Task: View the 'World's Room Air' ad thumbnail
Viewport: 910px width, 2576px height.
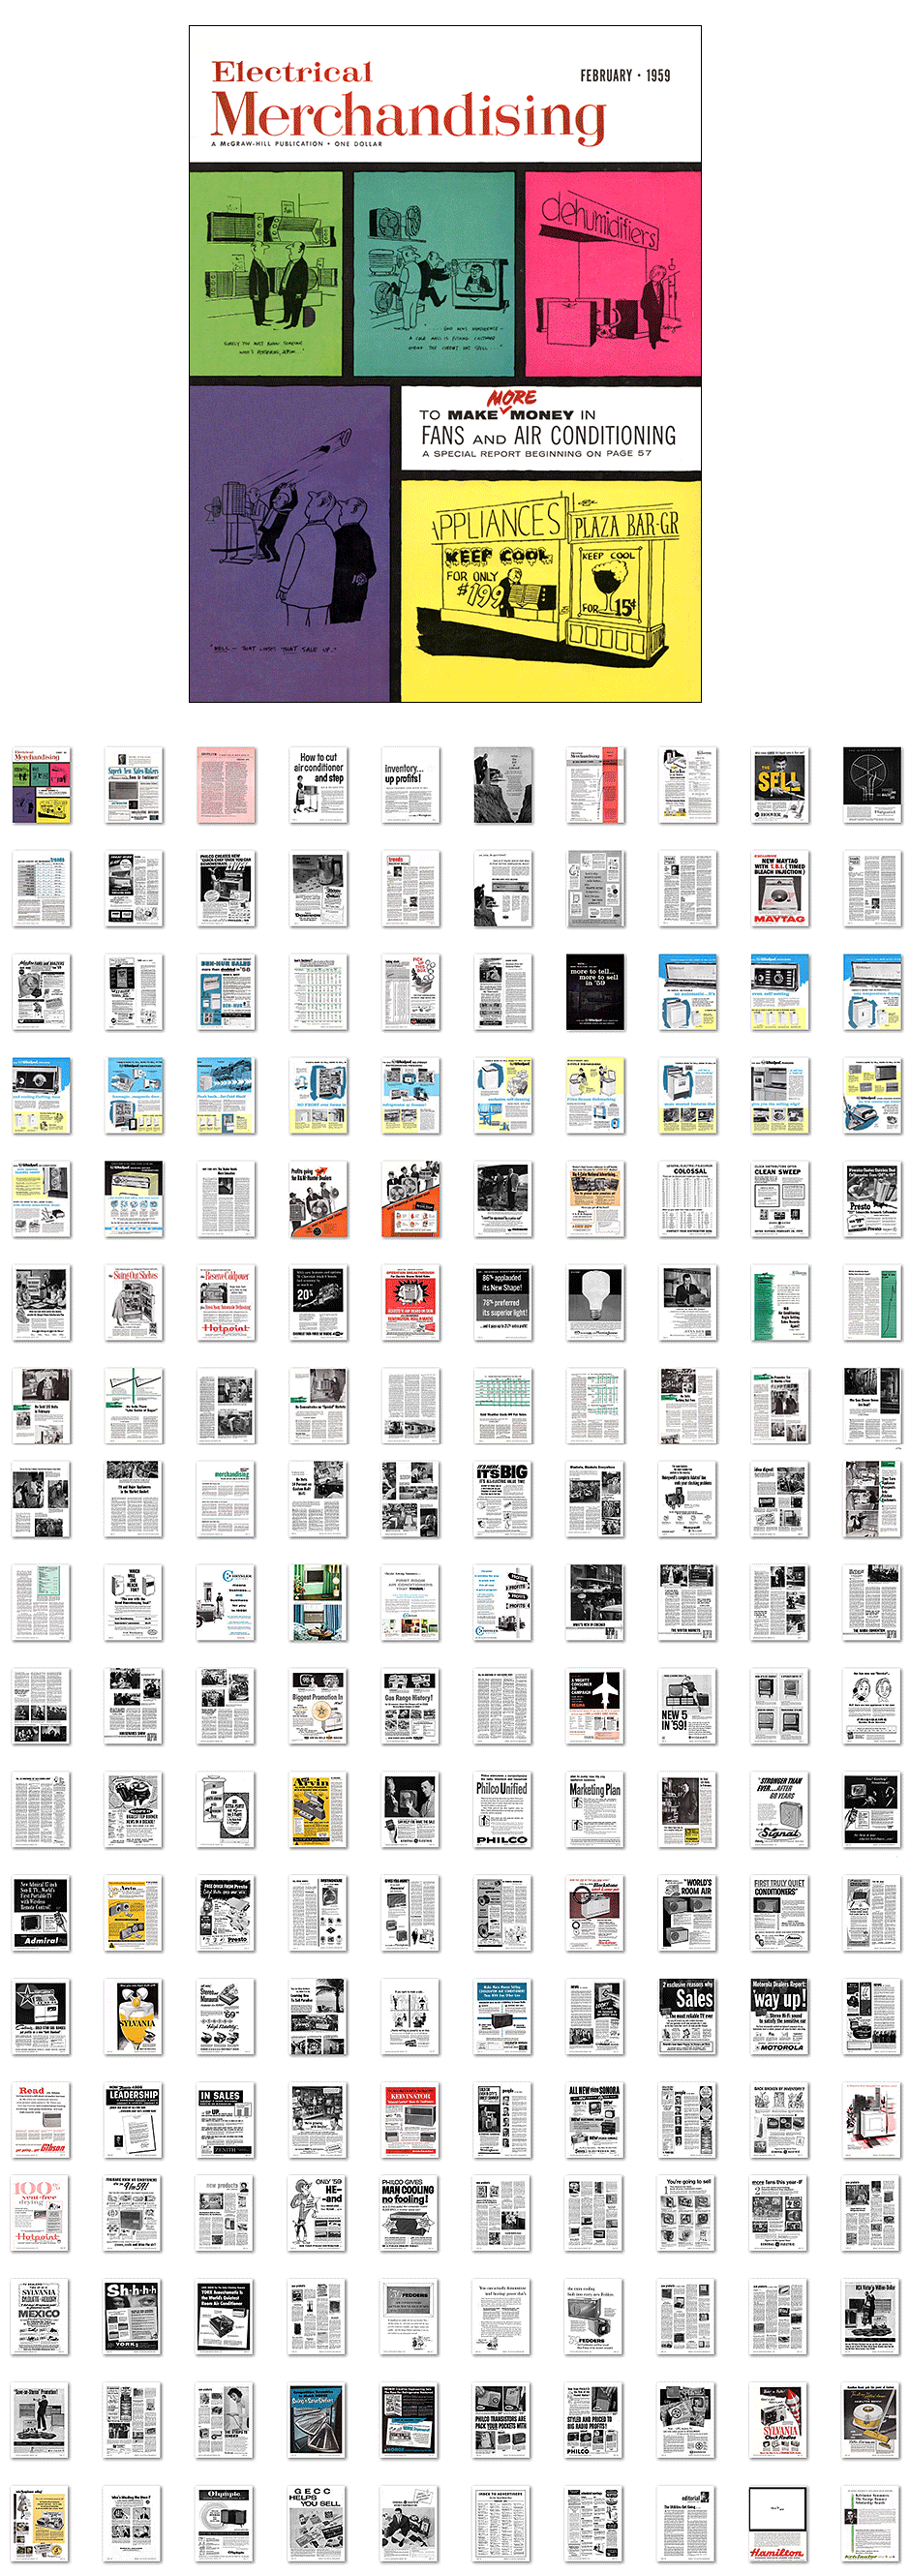Action: coord(688,1914)
